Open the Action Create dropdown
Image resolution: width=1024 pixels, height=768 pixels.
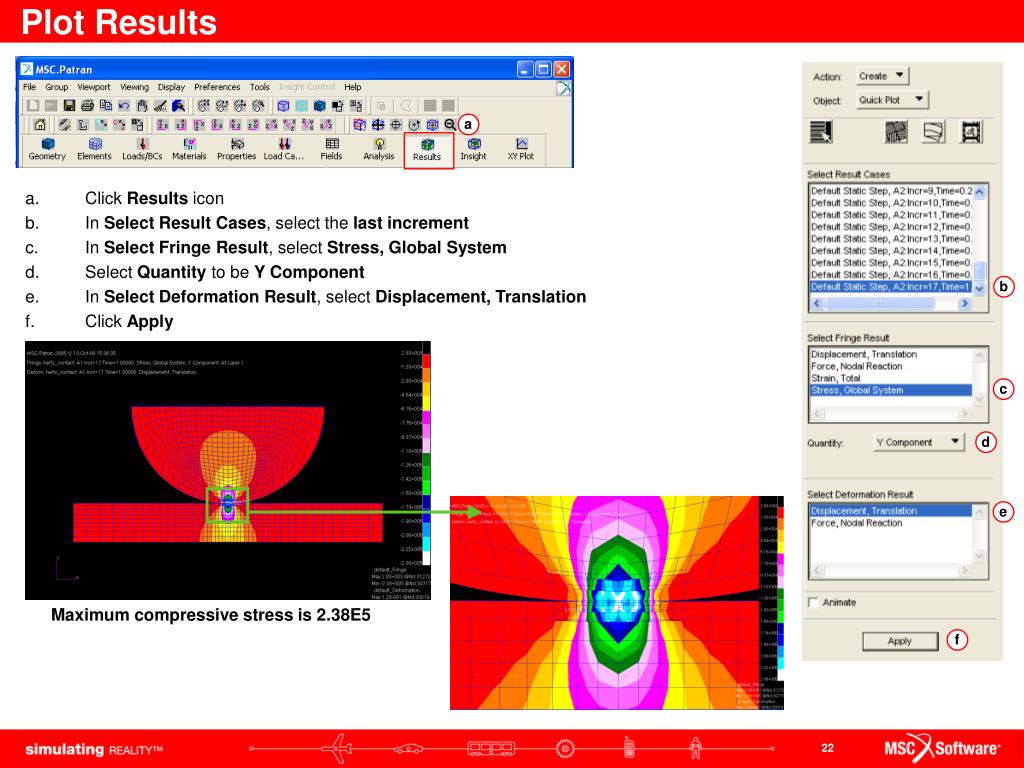click(882, 76)
